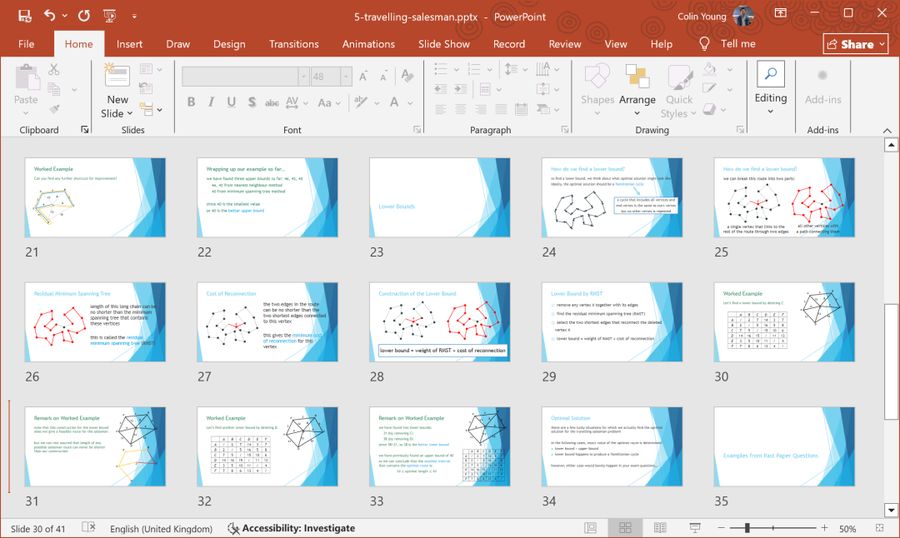Toggle Italic formatting in Font group
This screenshot has height=538, width=900.
(213, 103)
